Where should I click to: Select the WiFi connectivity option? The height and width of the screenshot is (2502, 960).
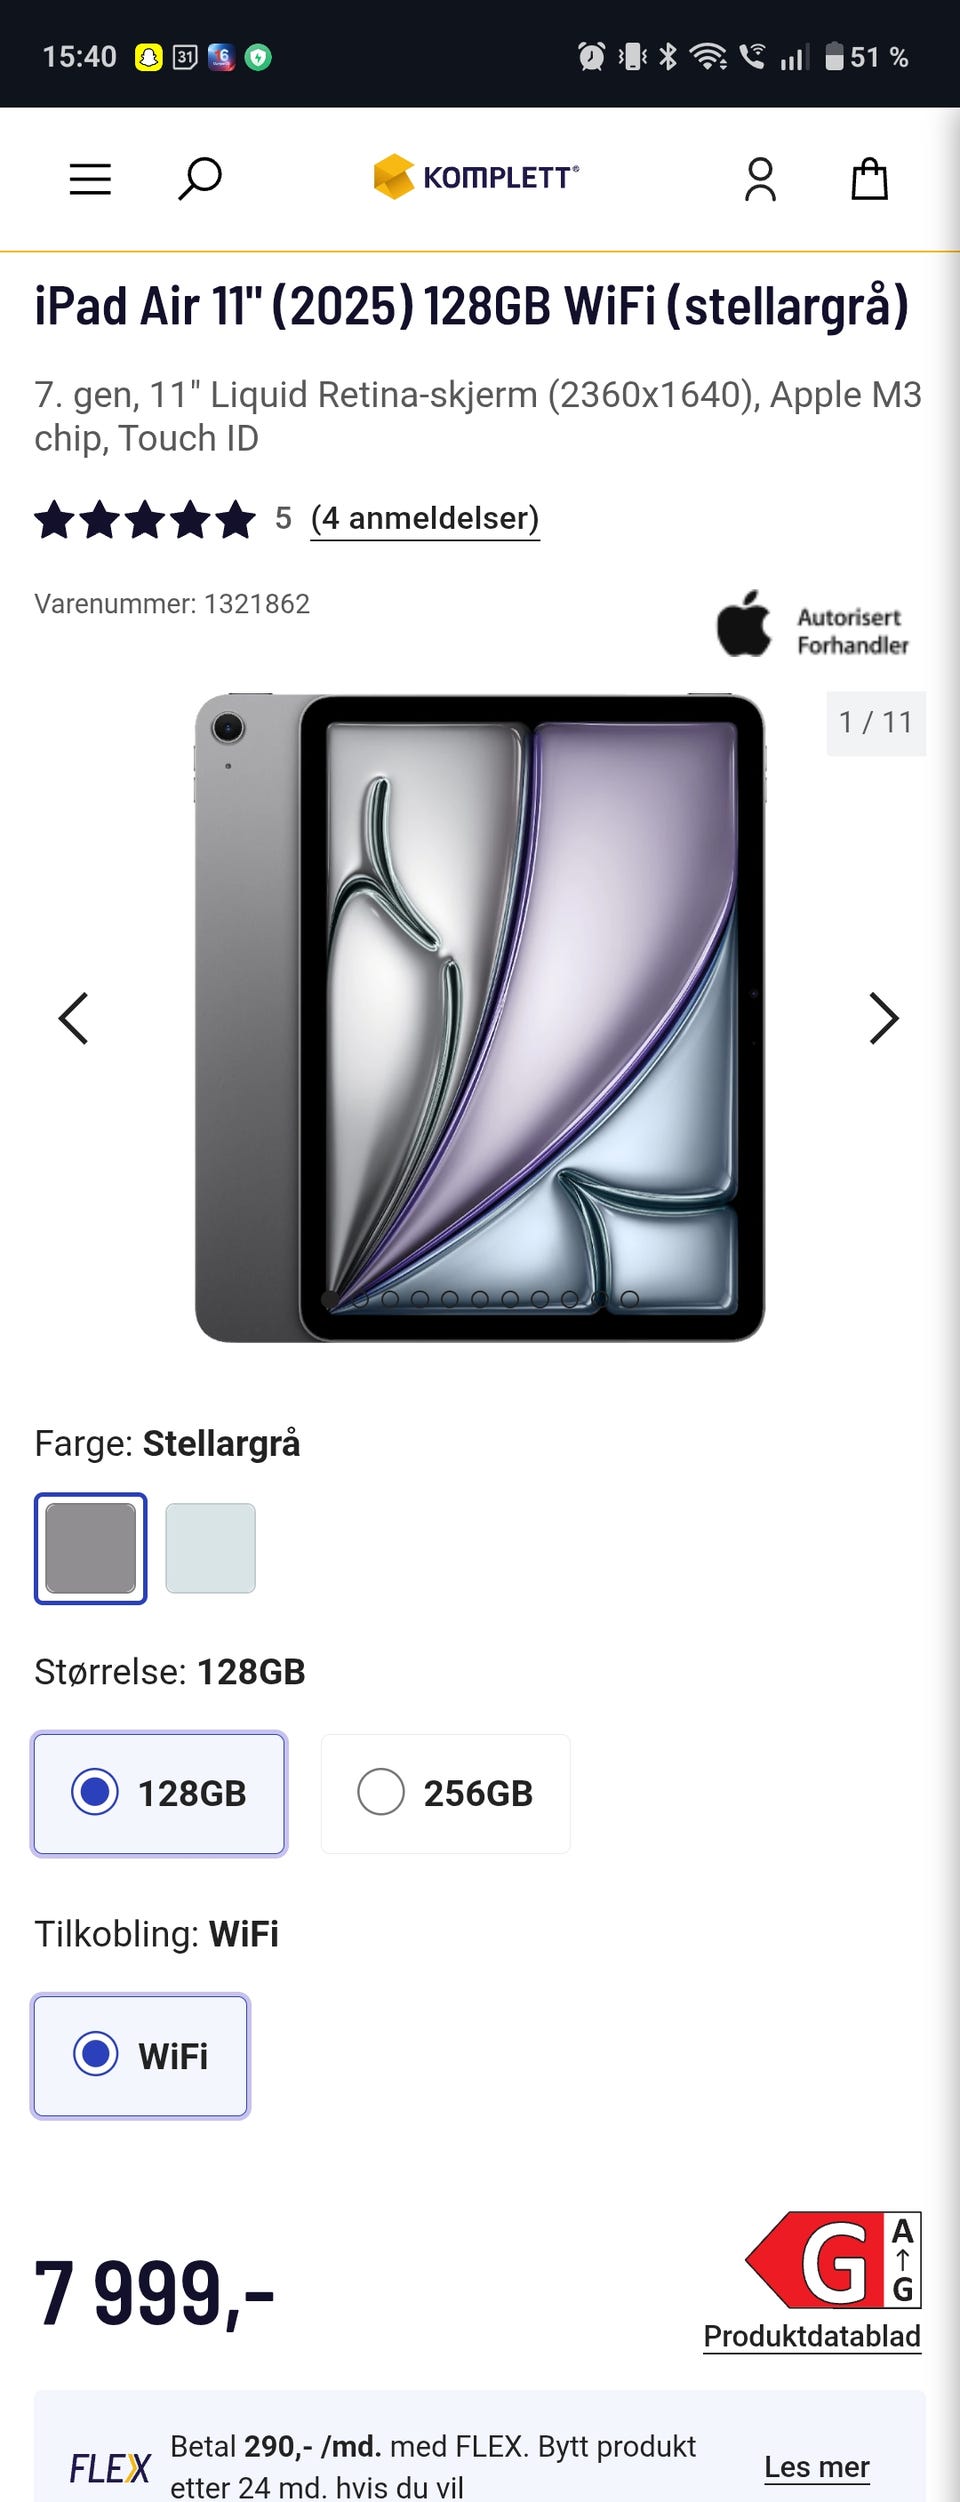point(141,2055)
